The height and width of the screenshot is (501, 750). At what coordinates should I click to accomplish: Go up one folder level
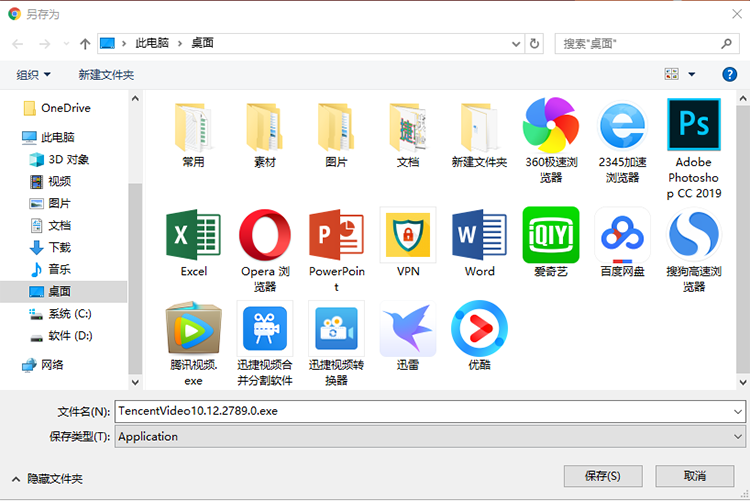85,44
